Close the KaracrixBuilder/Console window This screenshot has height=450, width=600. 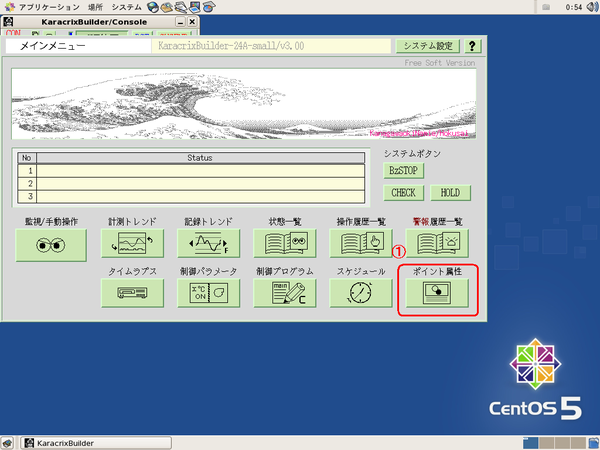(x=192, y=22)
